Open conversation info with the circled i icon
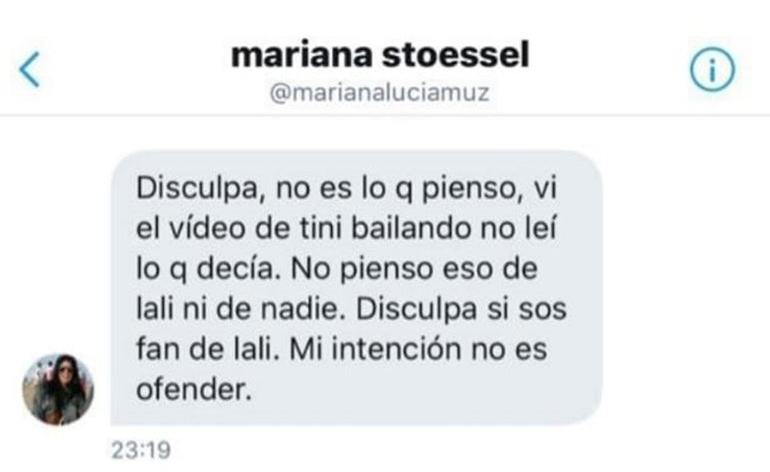The width and height of the screenshot is (770, 472). pos(712,69)
